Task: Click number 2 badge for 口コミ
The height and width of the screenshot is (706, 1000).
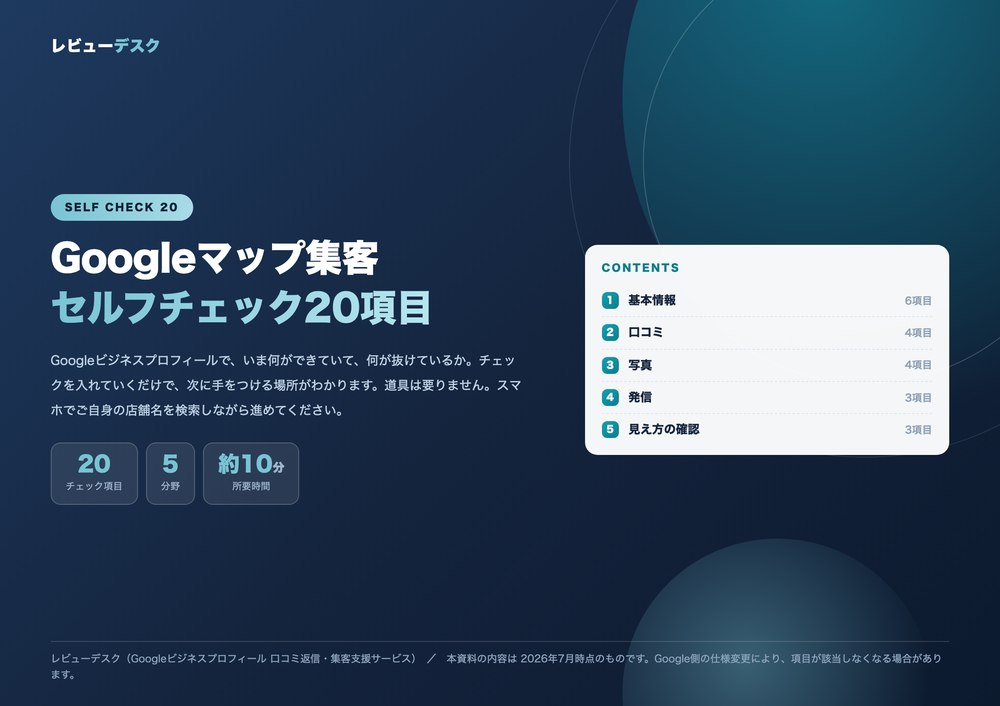Action: pyautogui.click(x=610, y=332)
